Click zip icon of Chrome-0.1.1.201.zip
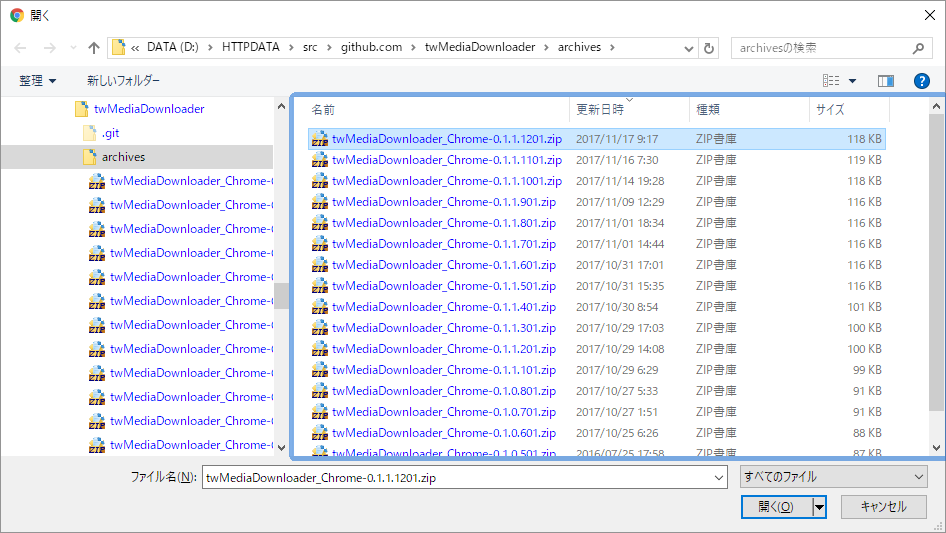This screenshot has width=946, height=533. click(x=320, y=349)
